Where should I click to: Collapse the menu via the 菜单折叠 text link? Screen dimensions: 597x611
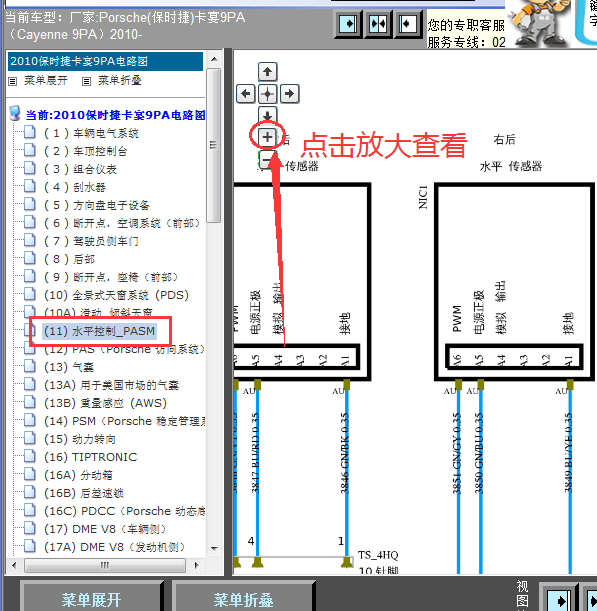(x=120, y=81)
